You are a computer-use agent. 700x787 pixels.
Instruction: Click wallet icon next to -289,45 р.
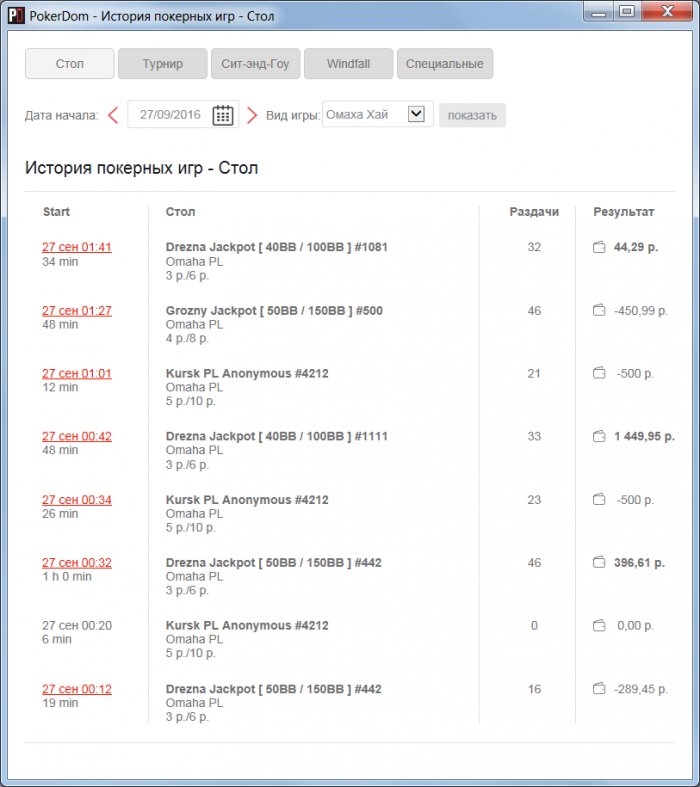pyautogui.click(x=599, y=689)
